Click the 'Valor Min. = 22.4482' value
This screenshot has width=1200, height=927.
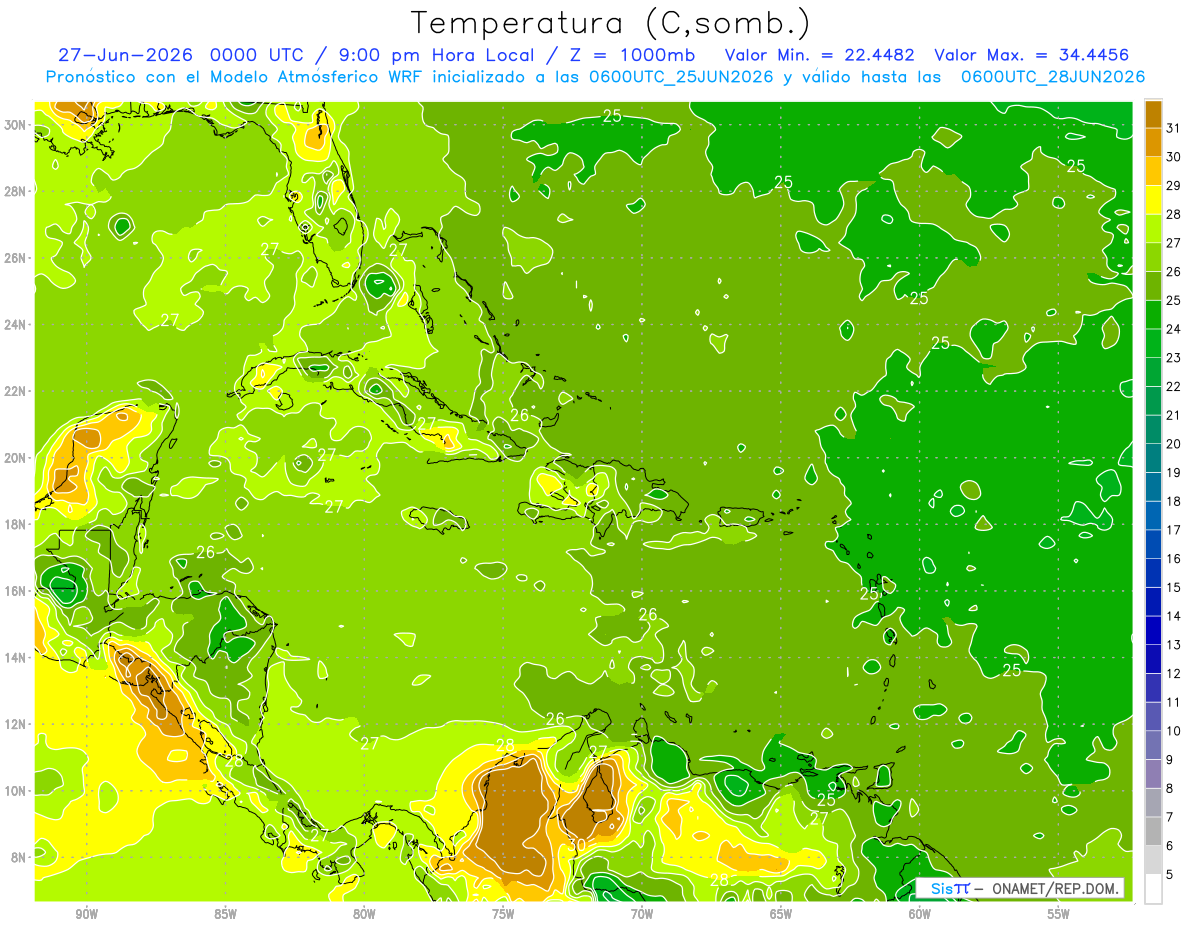pyautogui.click(x=822, y=54)
